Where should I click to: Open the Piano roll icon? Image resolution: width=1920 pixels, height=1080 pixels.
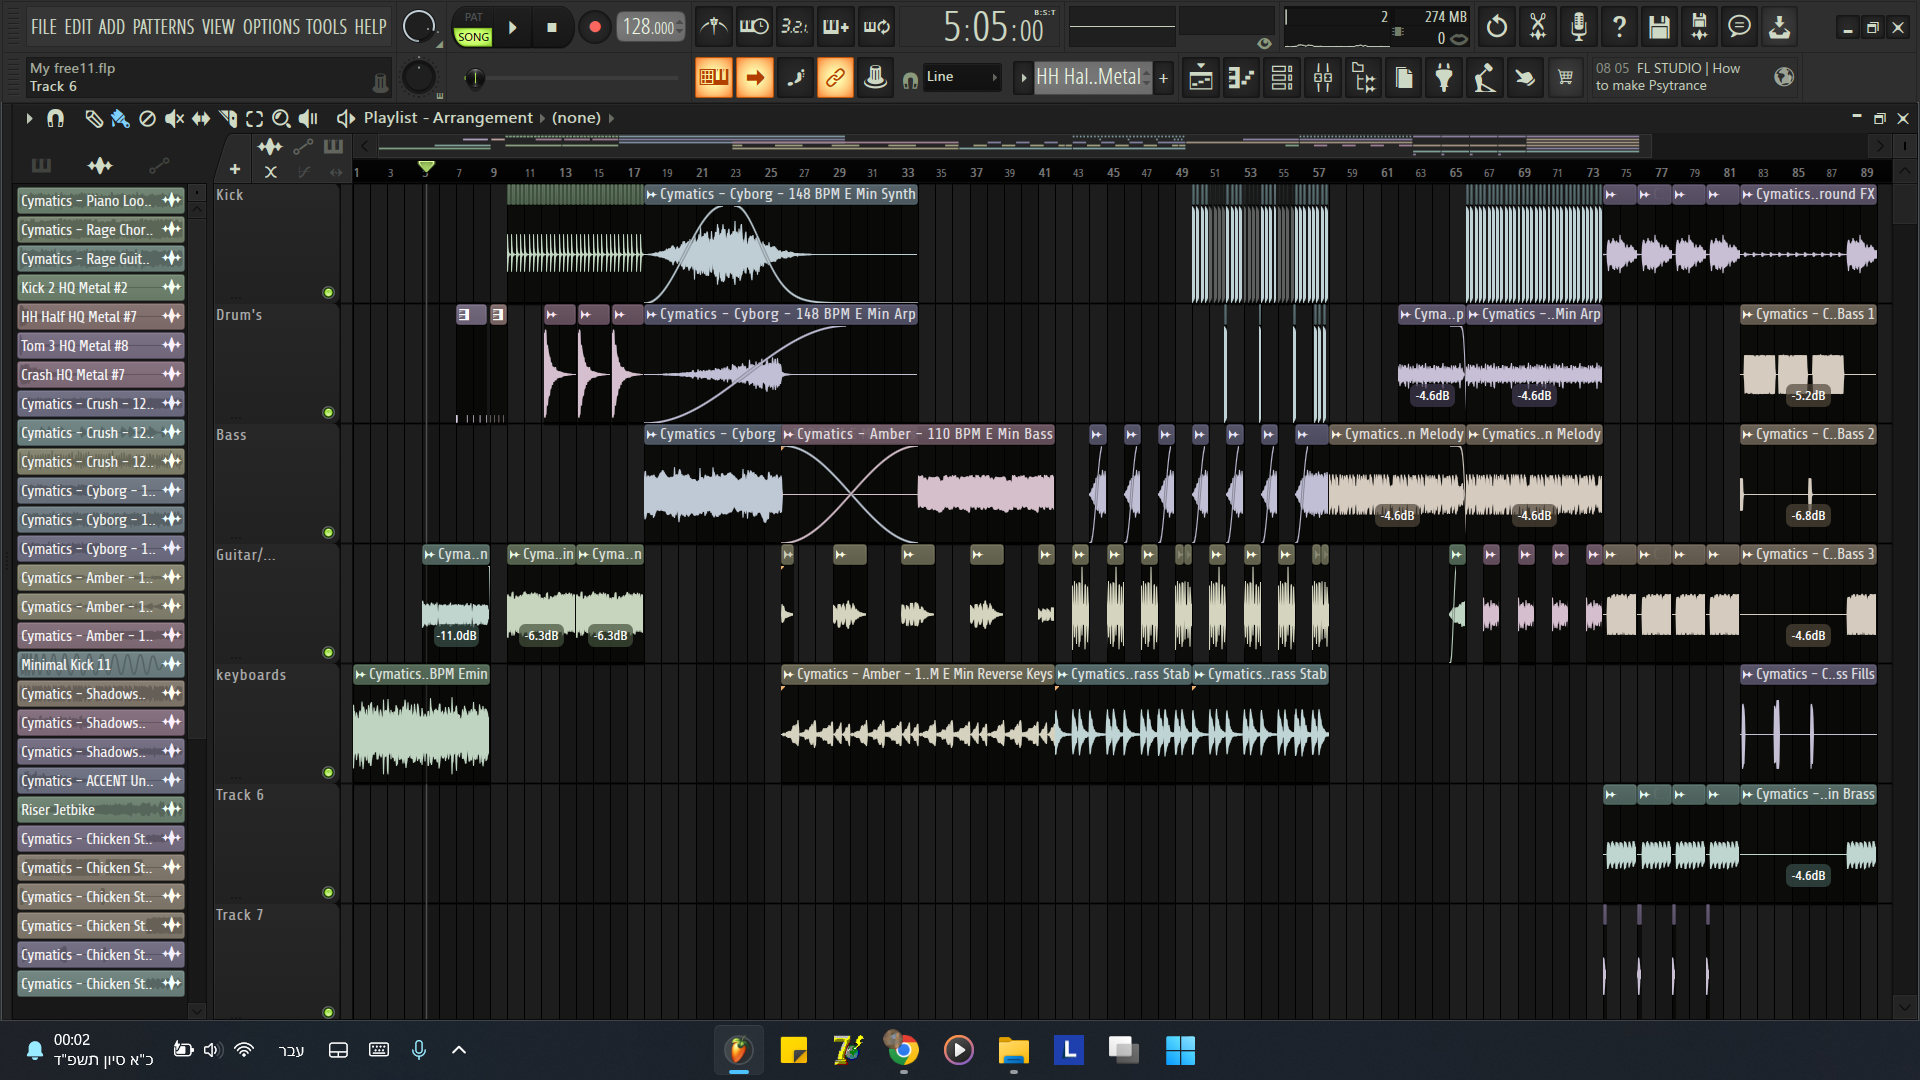(1241, 77)
